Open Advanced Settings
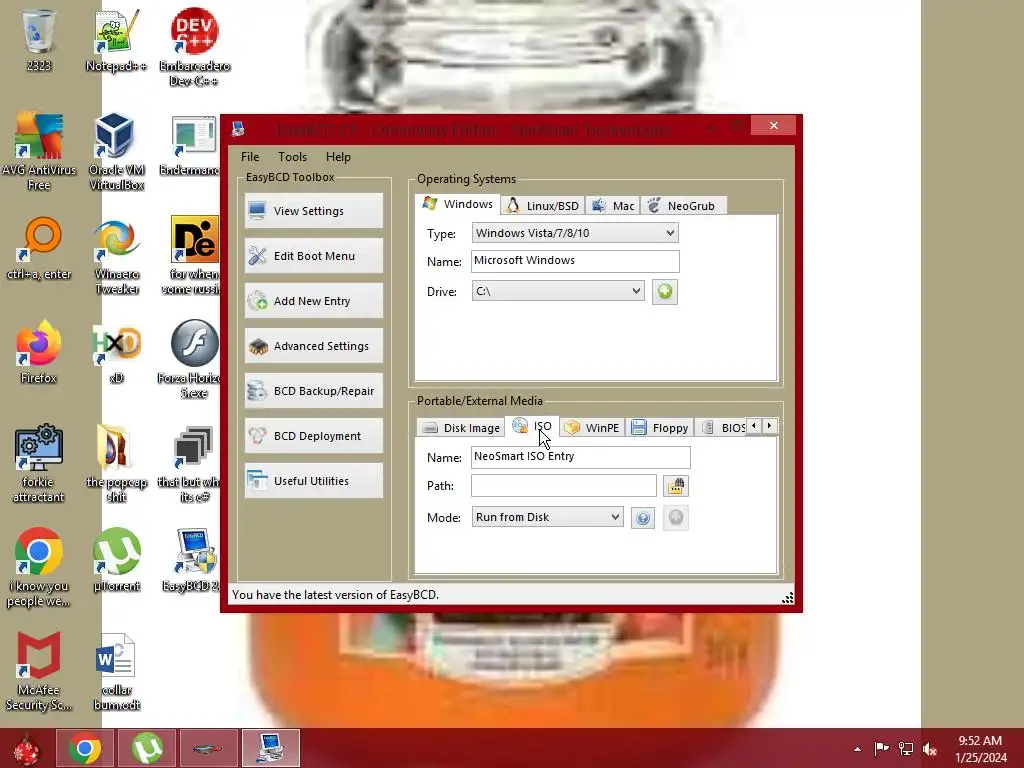 313,346
